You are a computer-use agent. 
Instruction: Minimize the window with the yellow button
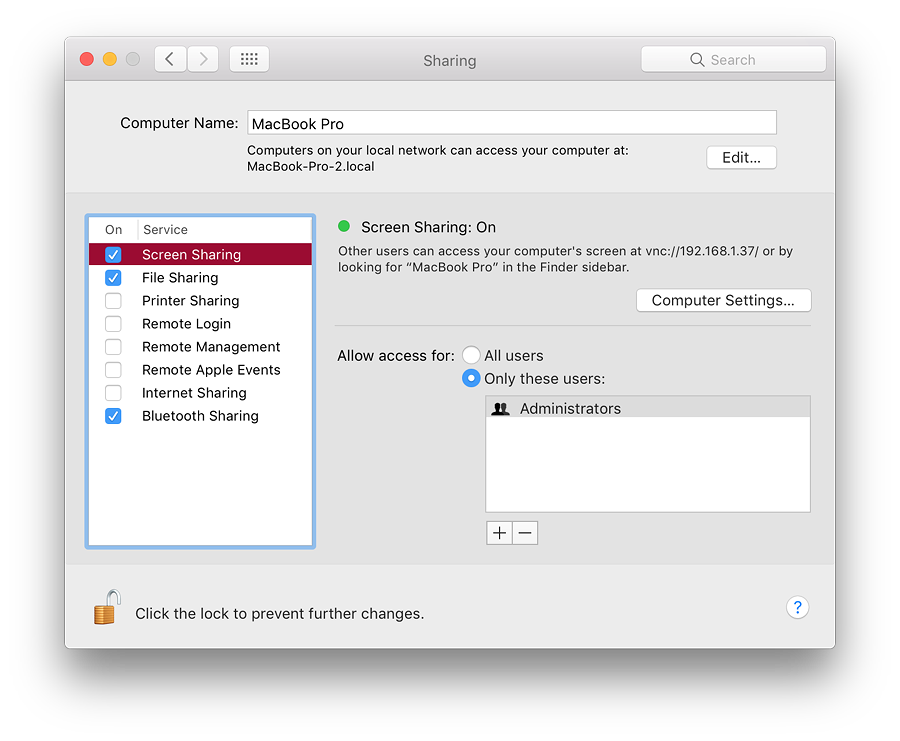tap(110, 59)
